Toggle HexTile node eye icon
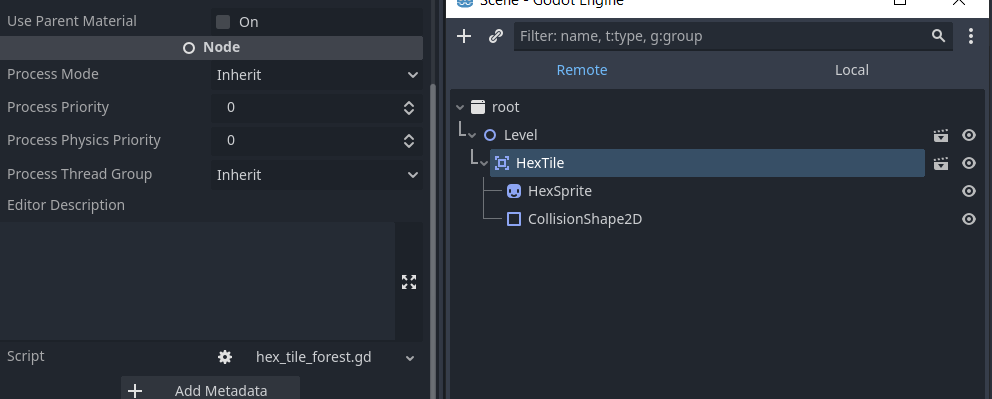 (x=969, y=163)
